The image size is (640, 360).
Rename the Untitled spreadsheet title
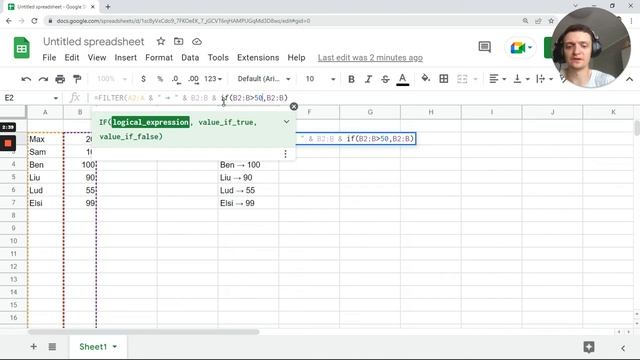tap(93, 41)
